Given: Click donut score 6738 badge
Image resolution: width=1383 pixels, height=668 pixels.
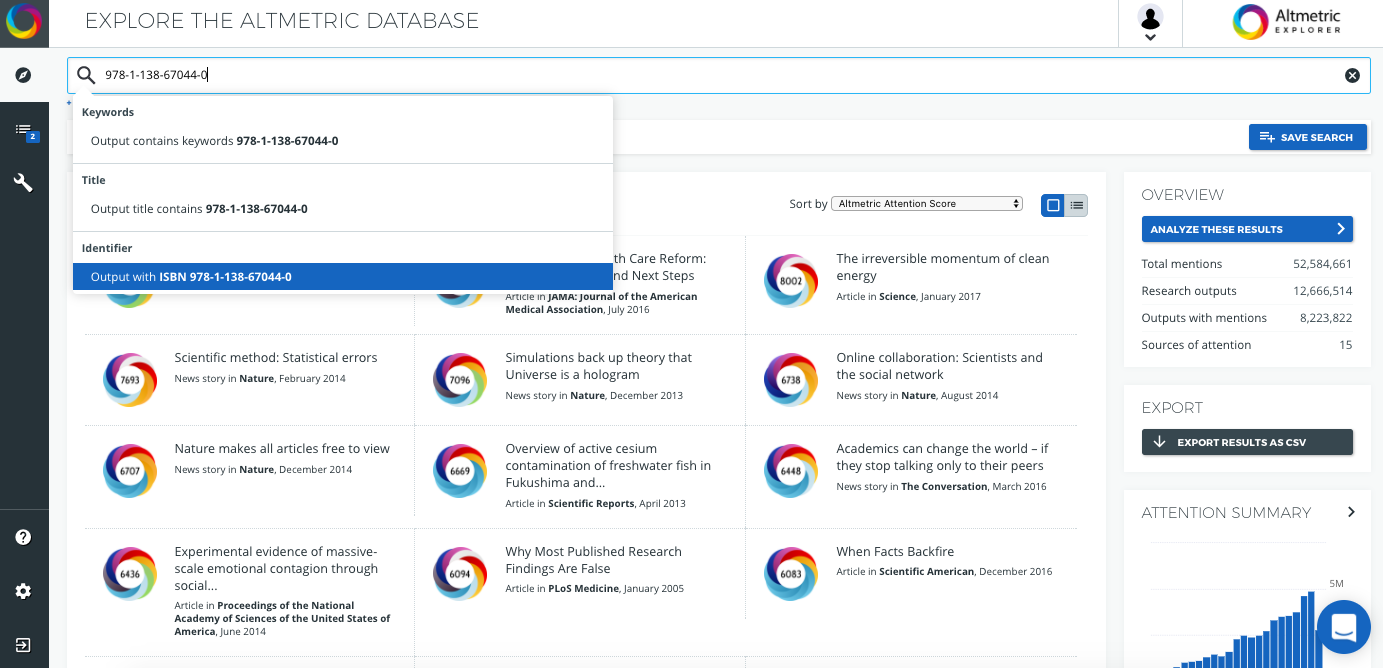Looking at the screenshot, I should [791, 380].
